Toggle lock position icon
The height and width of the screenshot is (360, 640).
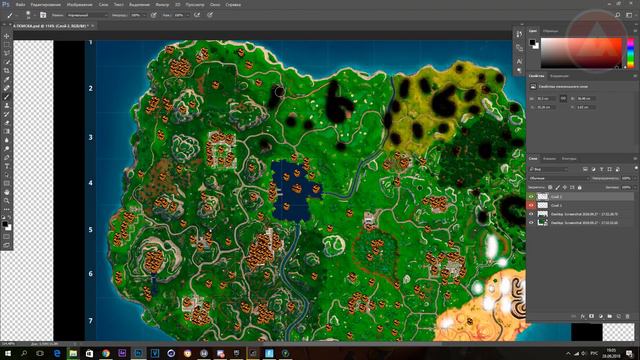coord(565,188)
